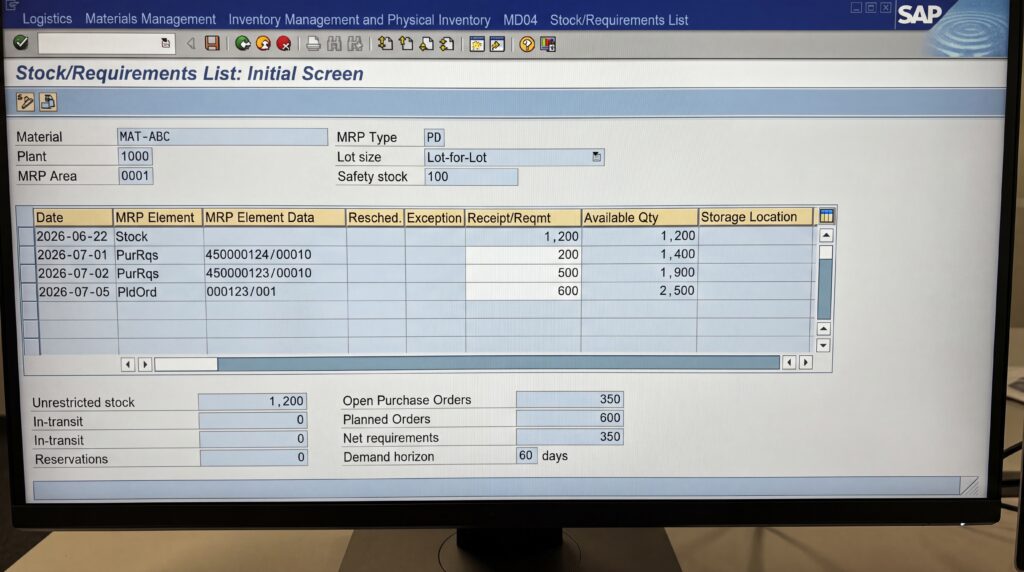Click the Available Qty column header
The image size is (1024, 572).
click(639, 217)
